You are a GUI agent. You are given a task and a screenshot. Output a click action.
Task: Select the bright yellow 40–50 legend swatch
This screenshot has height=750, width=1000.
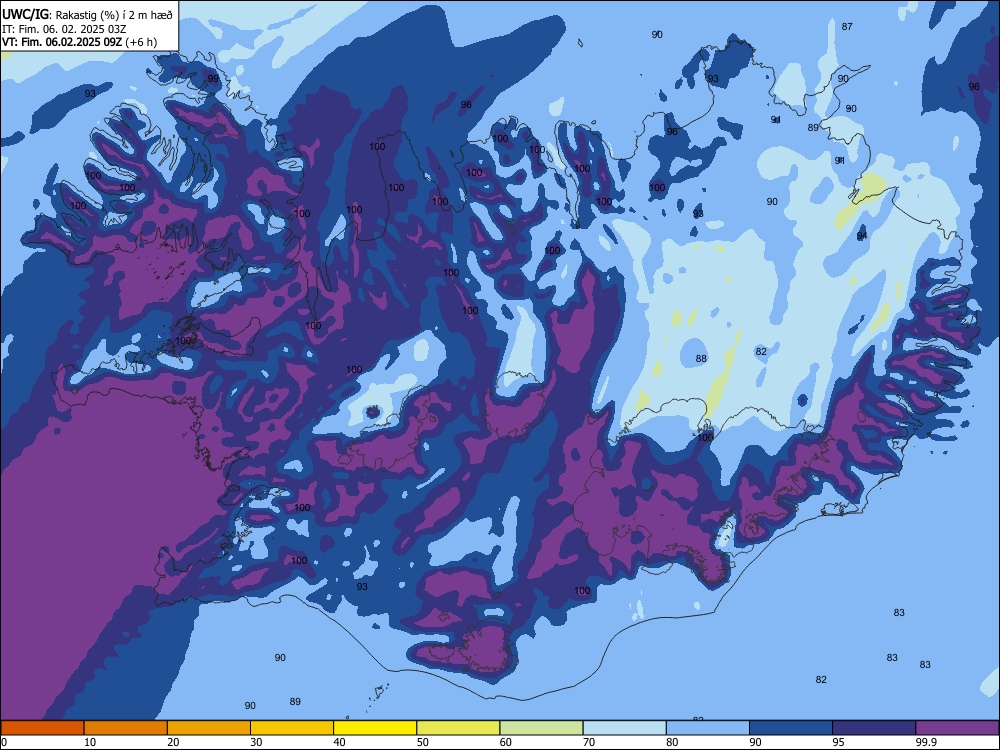coord(375,728)
